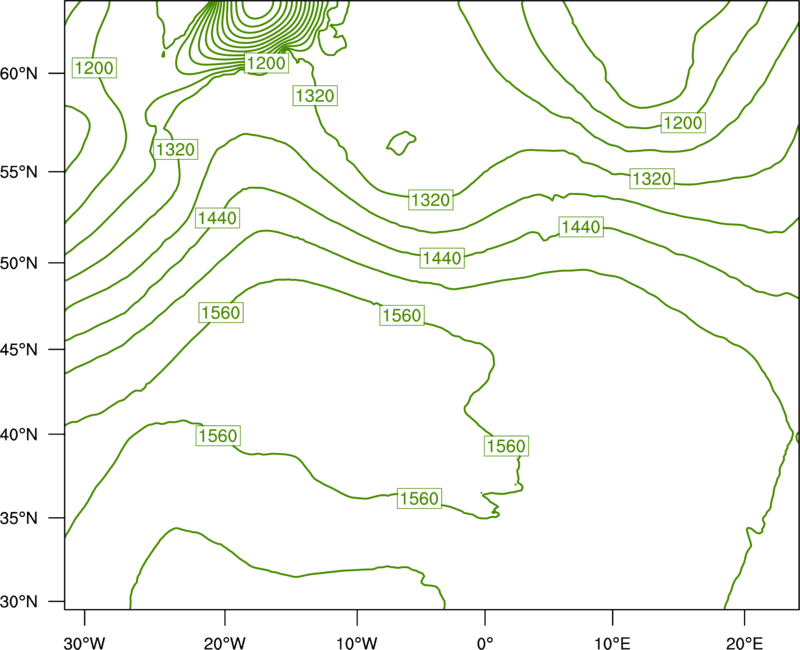
Task: Click the 60°N latitude axis label
Action: tap(19, 74)
